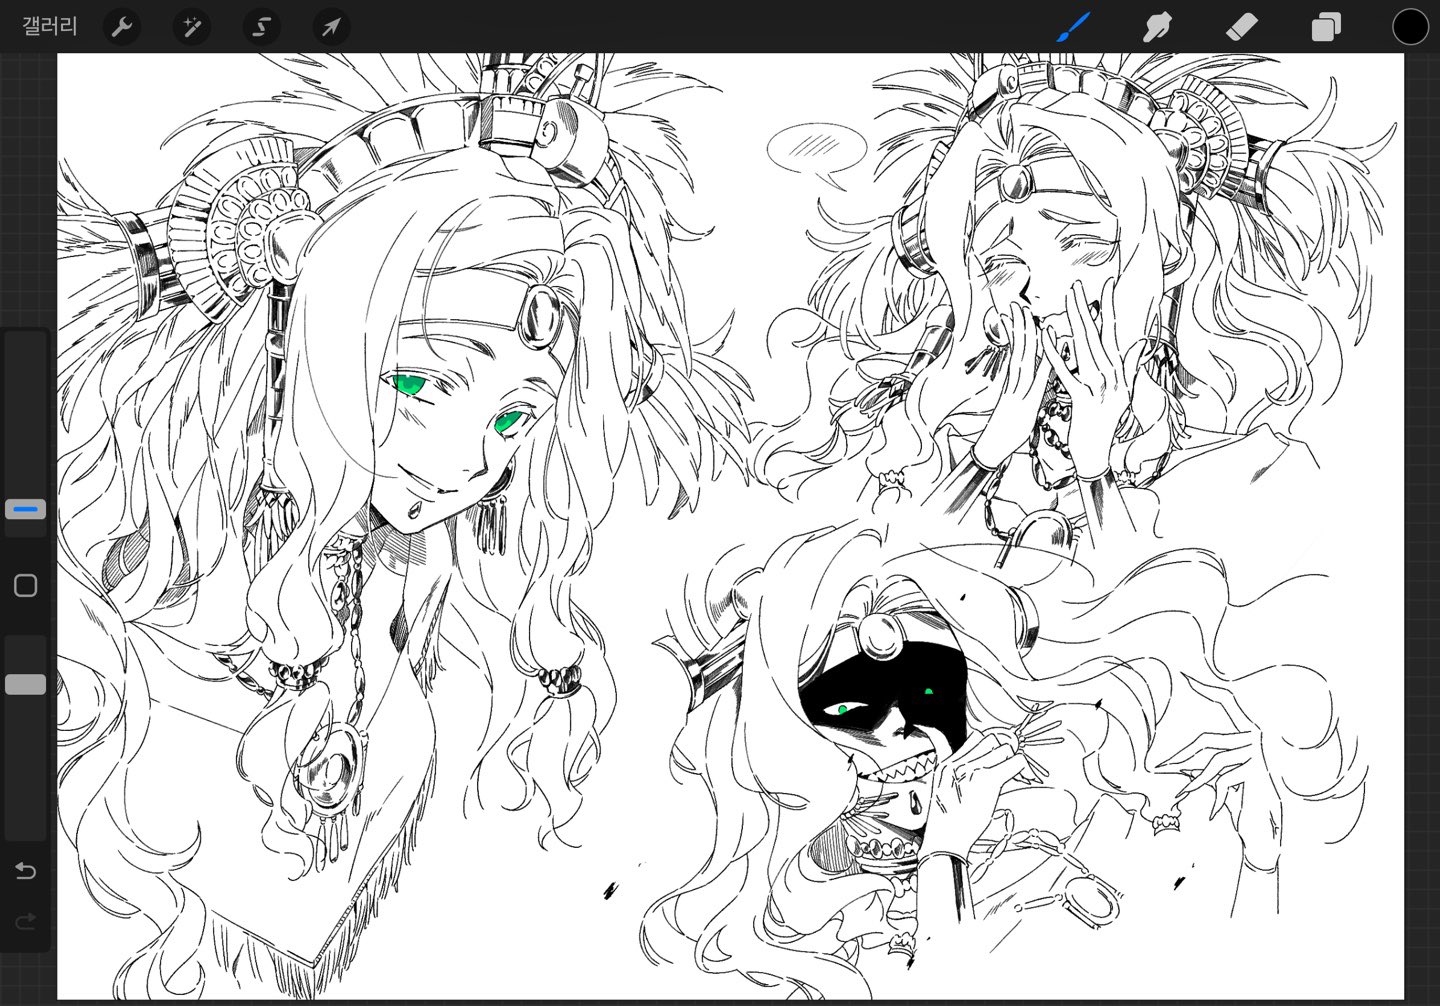Open the Layers panel

click(x=1325, y=27)
